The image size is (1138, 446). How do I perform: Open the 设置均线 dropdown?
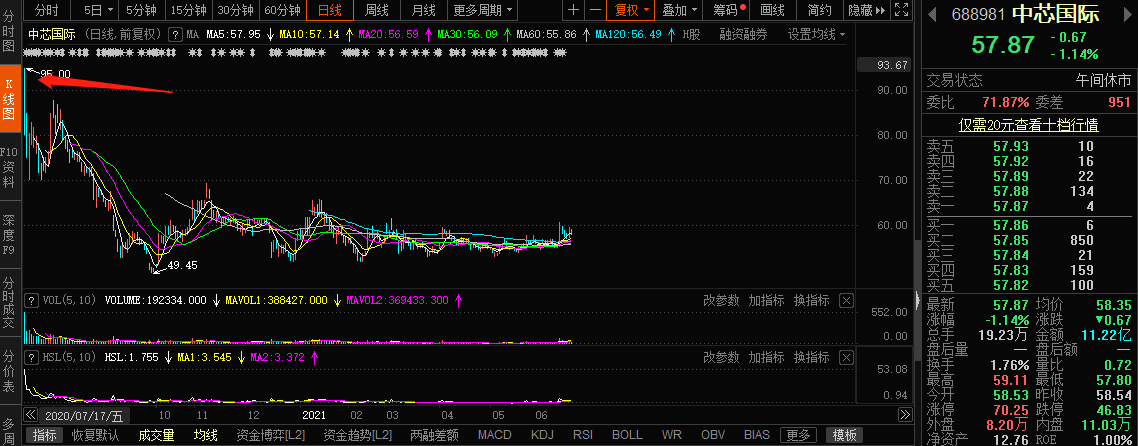pyautogui.click(x=815, y=34)
